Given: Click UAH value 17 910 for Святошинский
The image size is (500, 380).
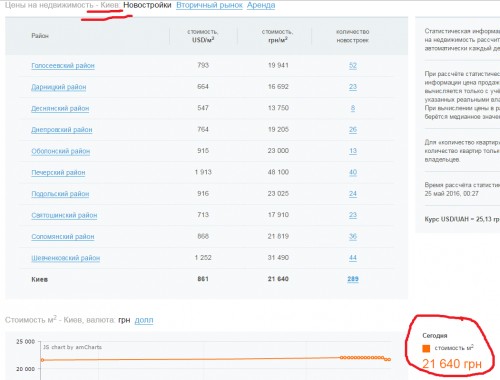Looking at the screenshot, I should (x=278, y=215).
